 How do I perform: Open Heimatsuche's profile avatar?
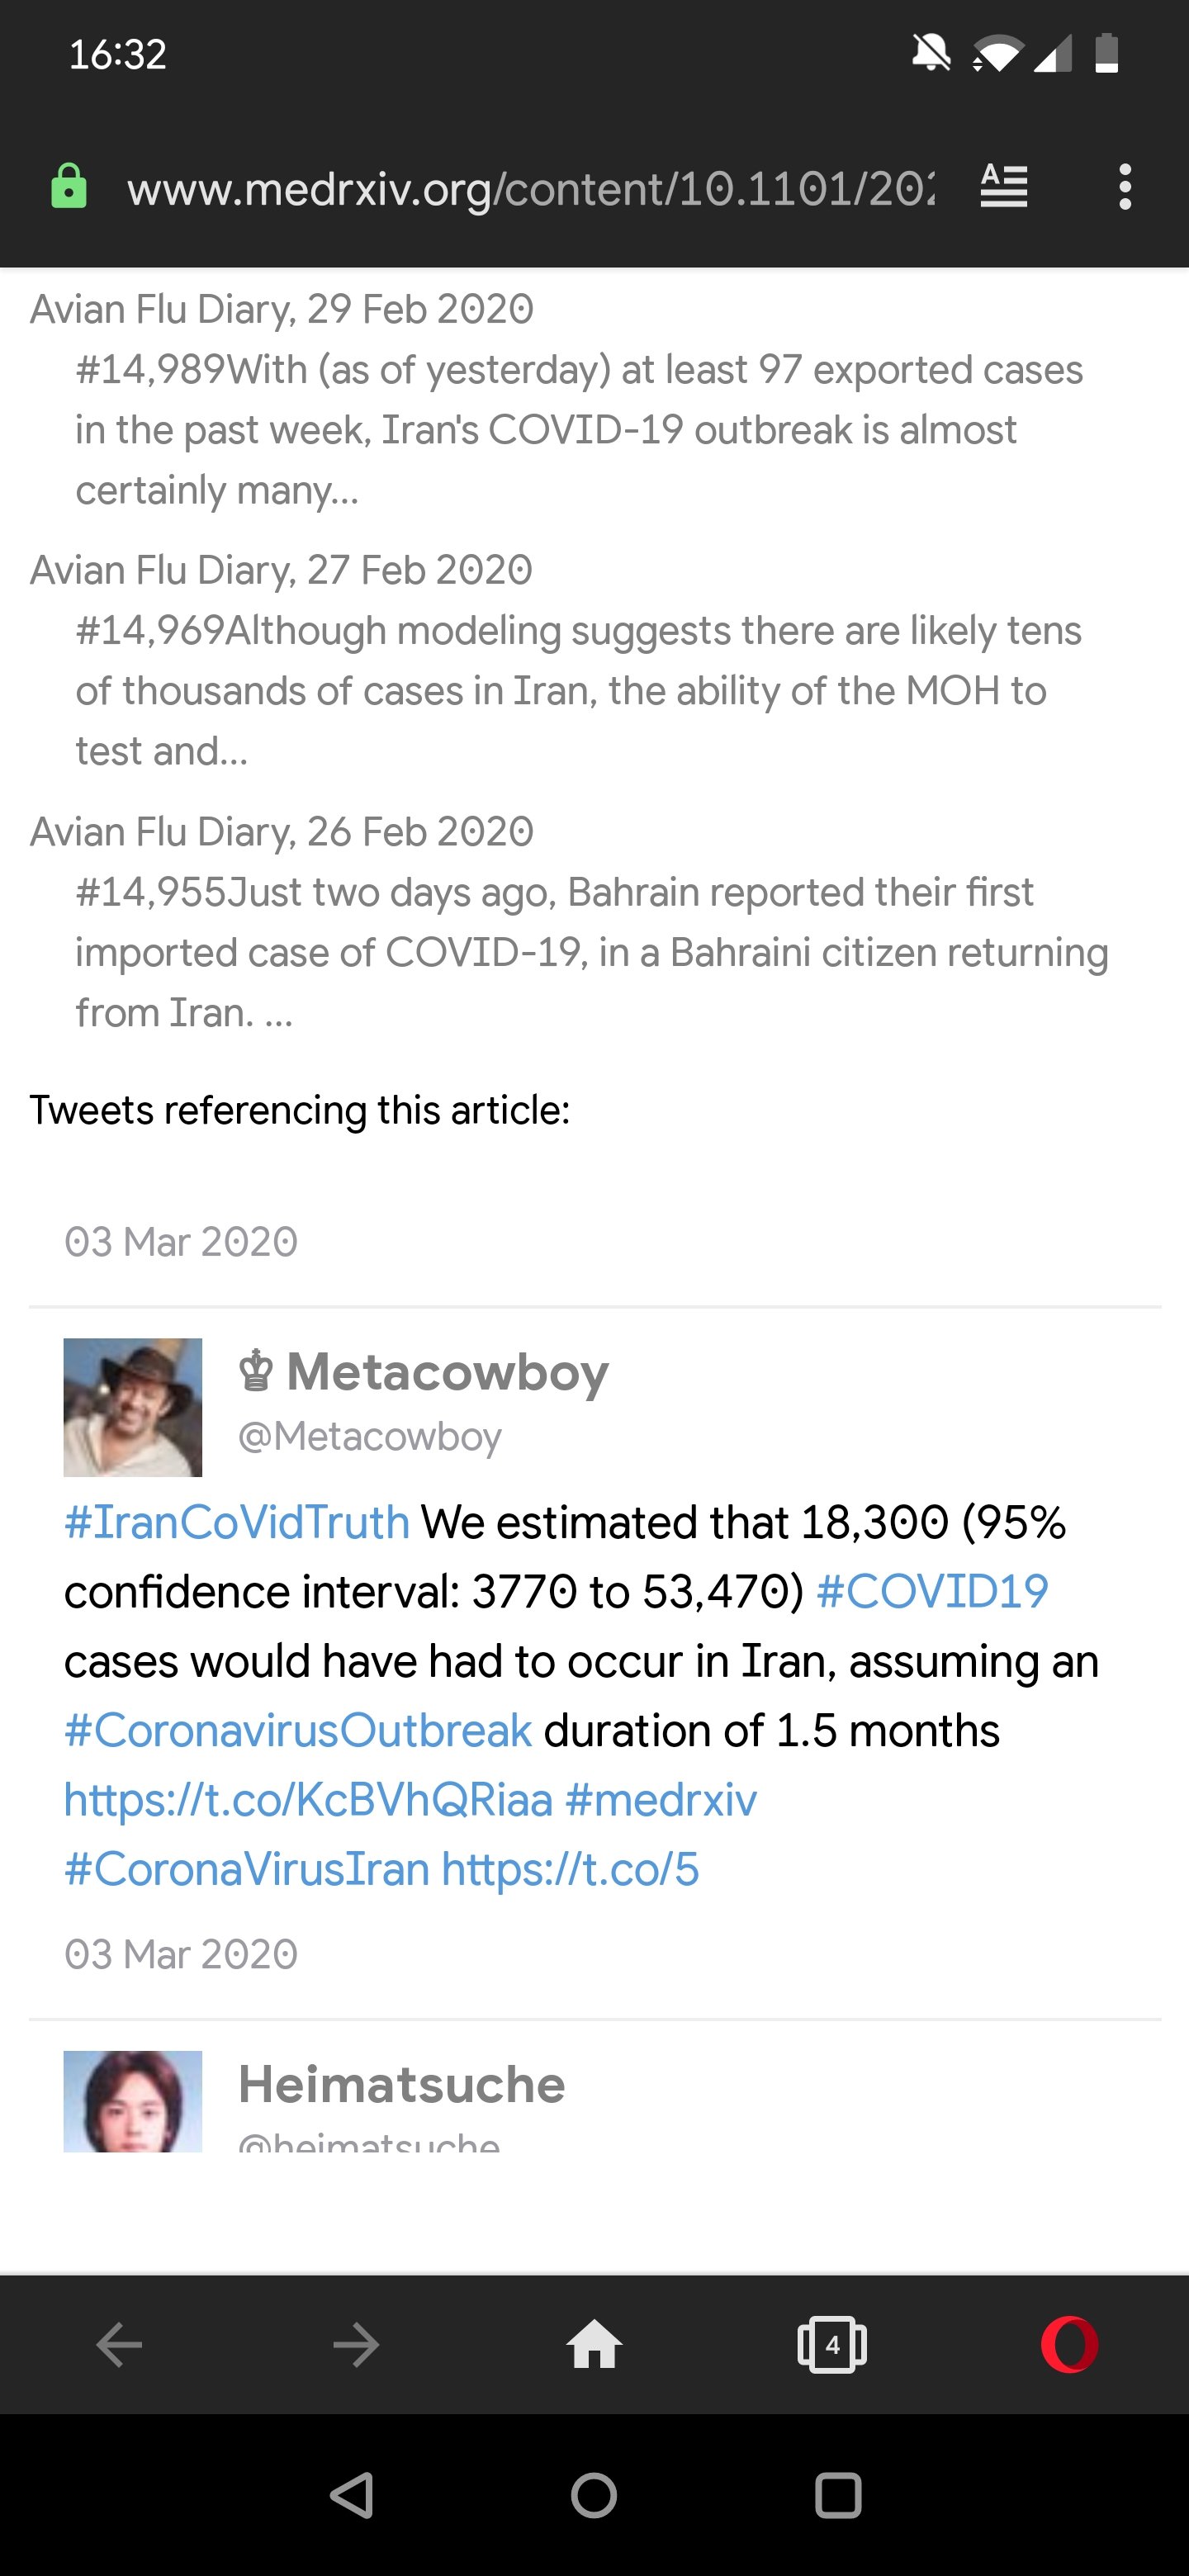pos(133,2100)
